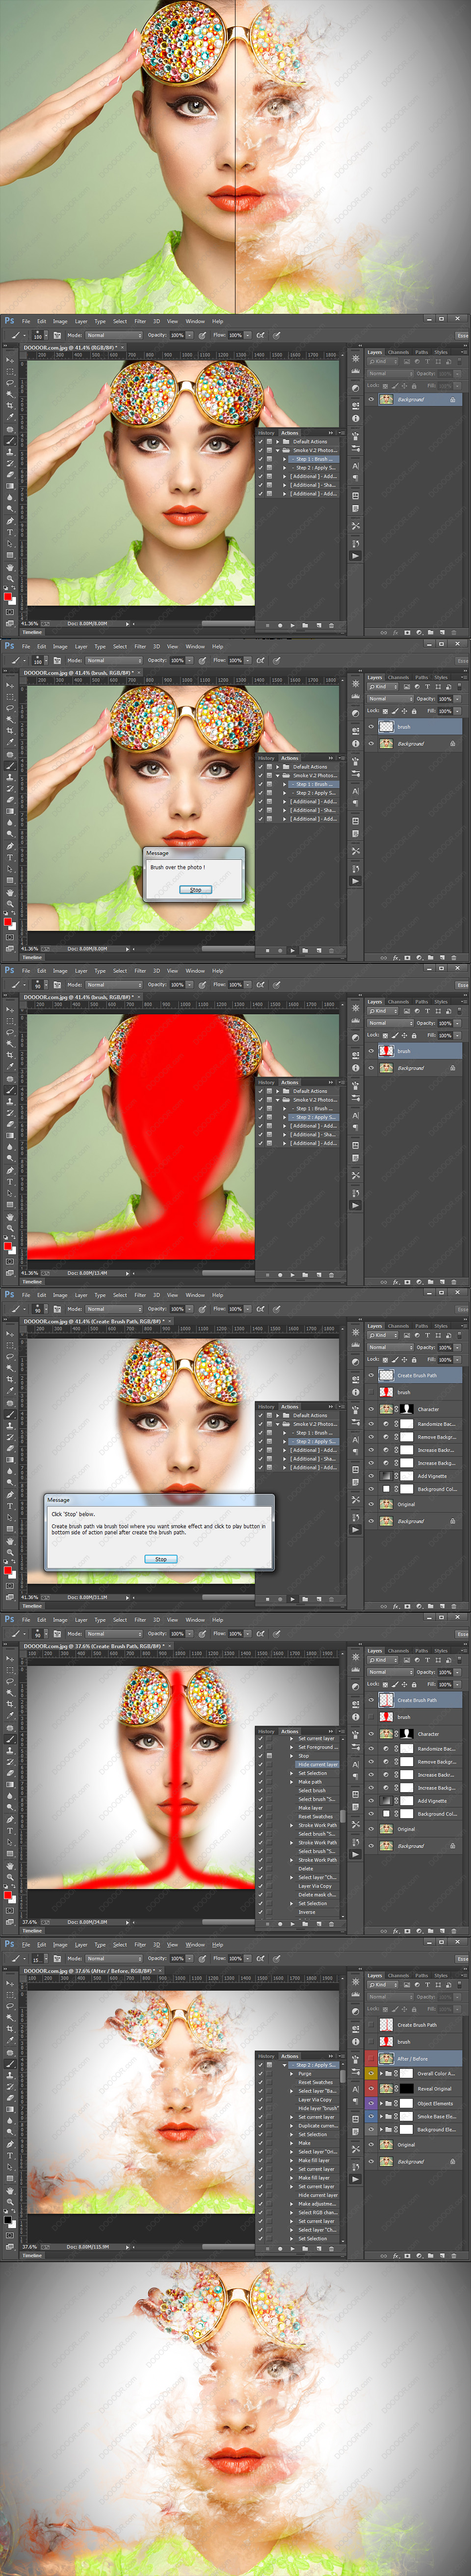The height and width of the screenshot is (2576, 471).
Task: Hide the Object Elements group
Action: pyautogui.click(x=372, y=2103)
